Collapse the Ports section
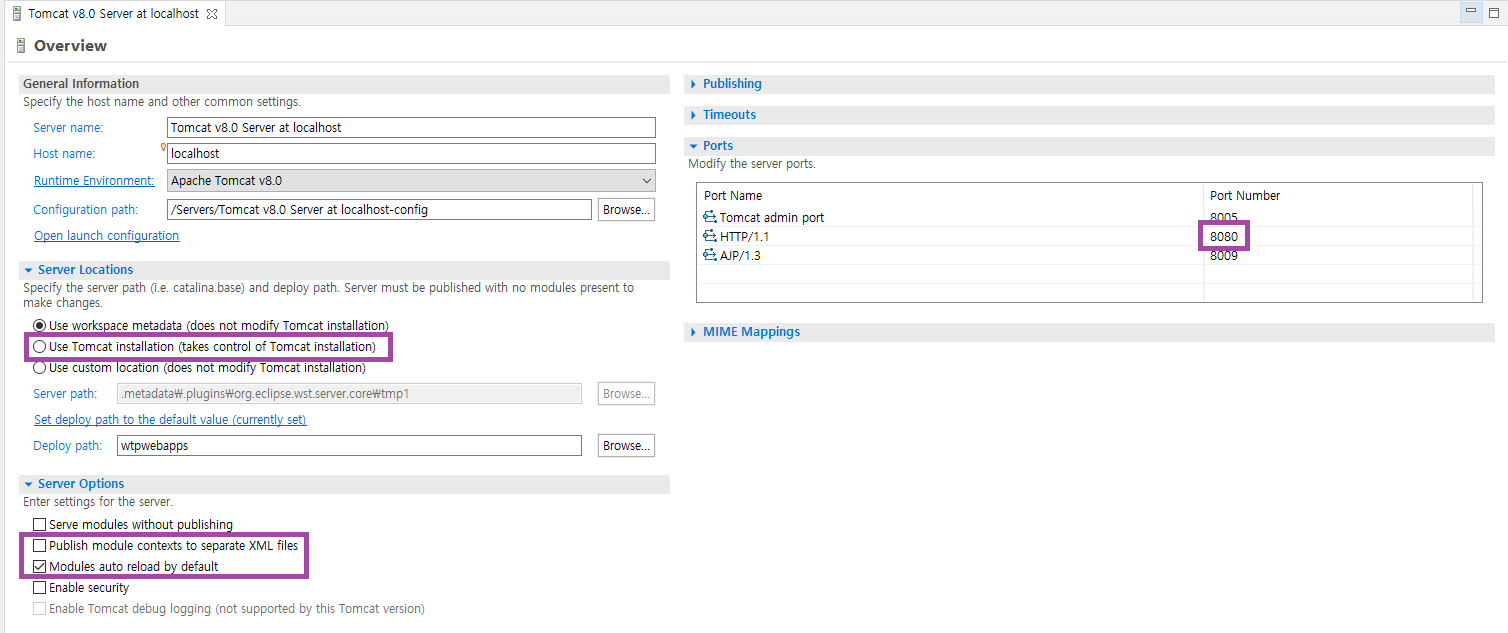The image size is (1508, 633). [693, 146]
